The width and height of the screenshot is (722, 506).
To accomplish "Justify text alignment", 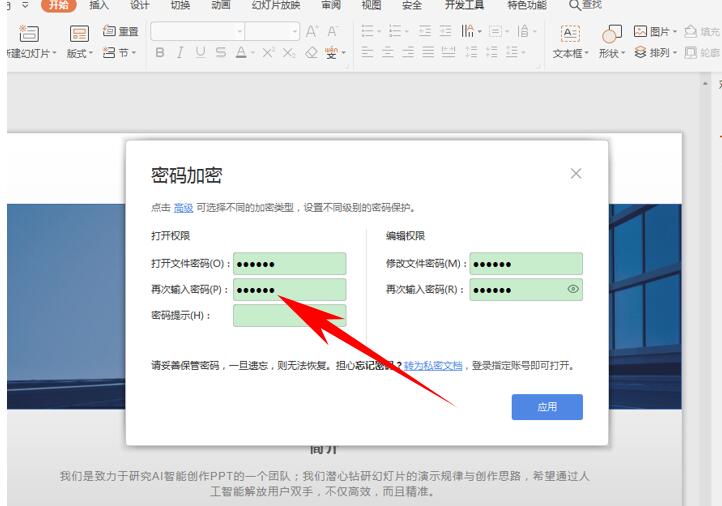I will tap(428, 52).
